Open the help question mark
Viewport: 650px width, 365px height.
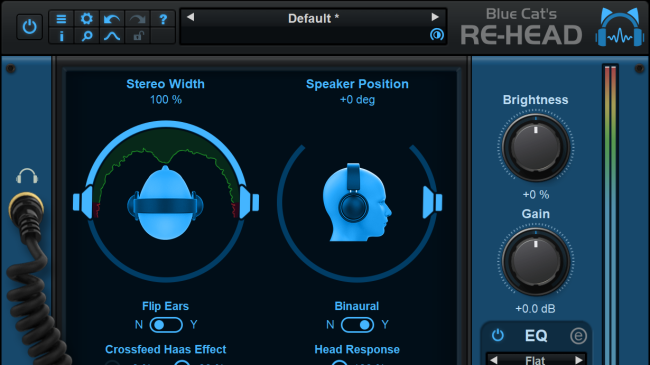click(163, 19)
